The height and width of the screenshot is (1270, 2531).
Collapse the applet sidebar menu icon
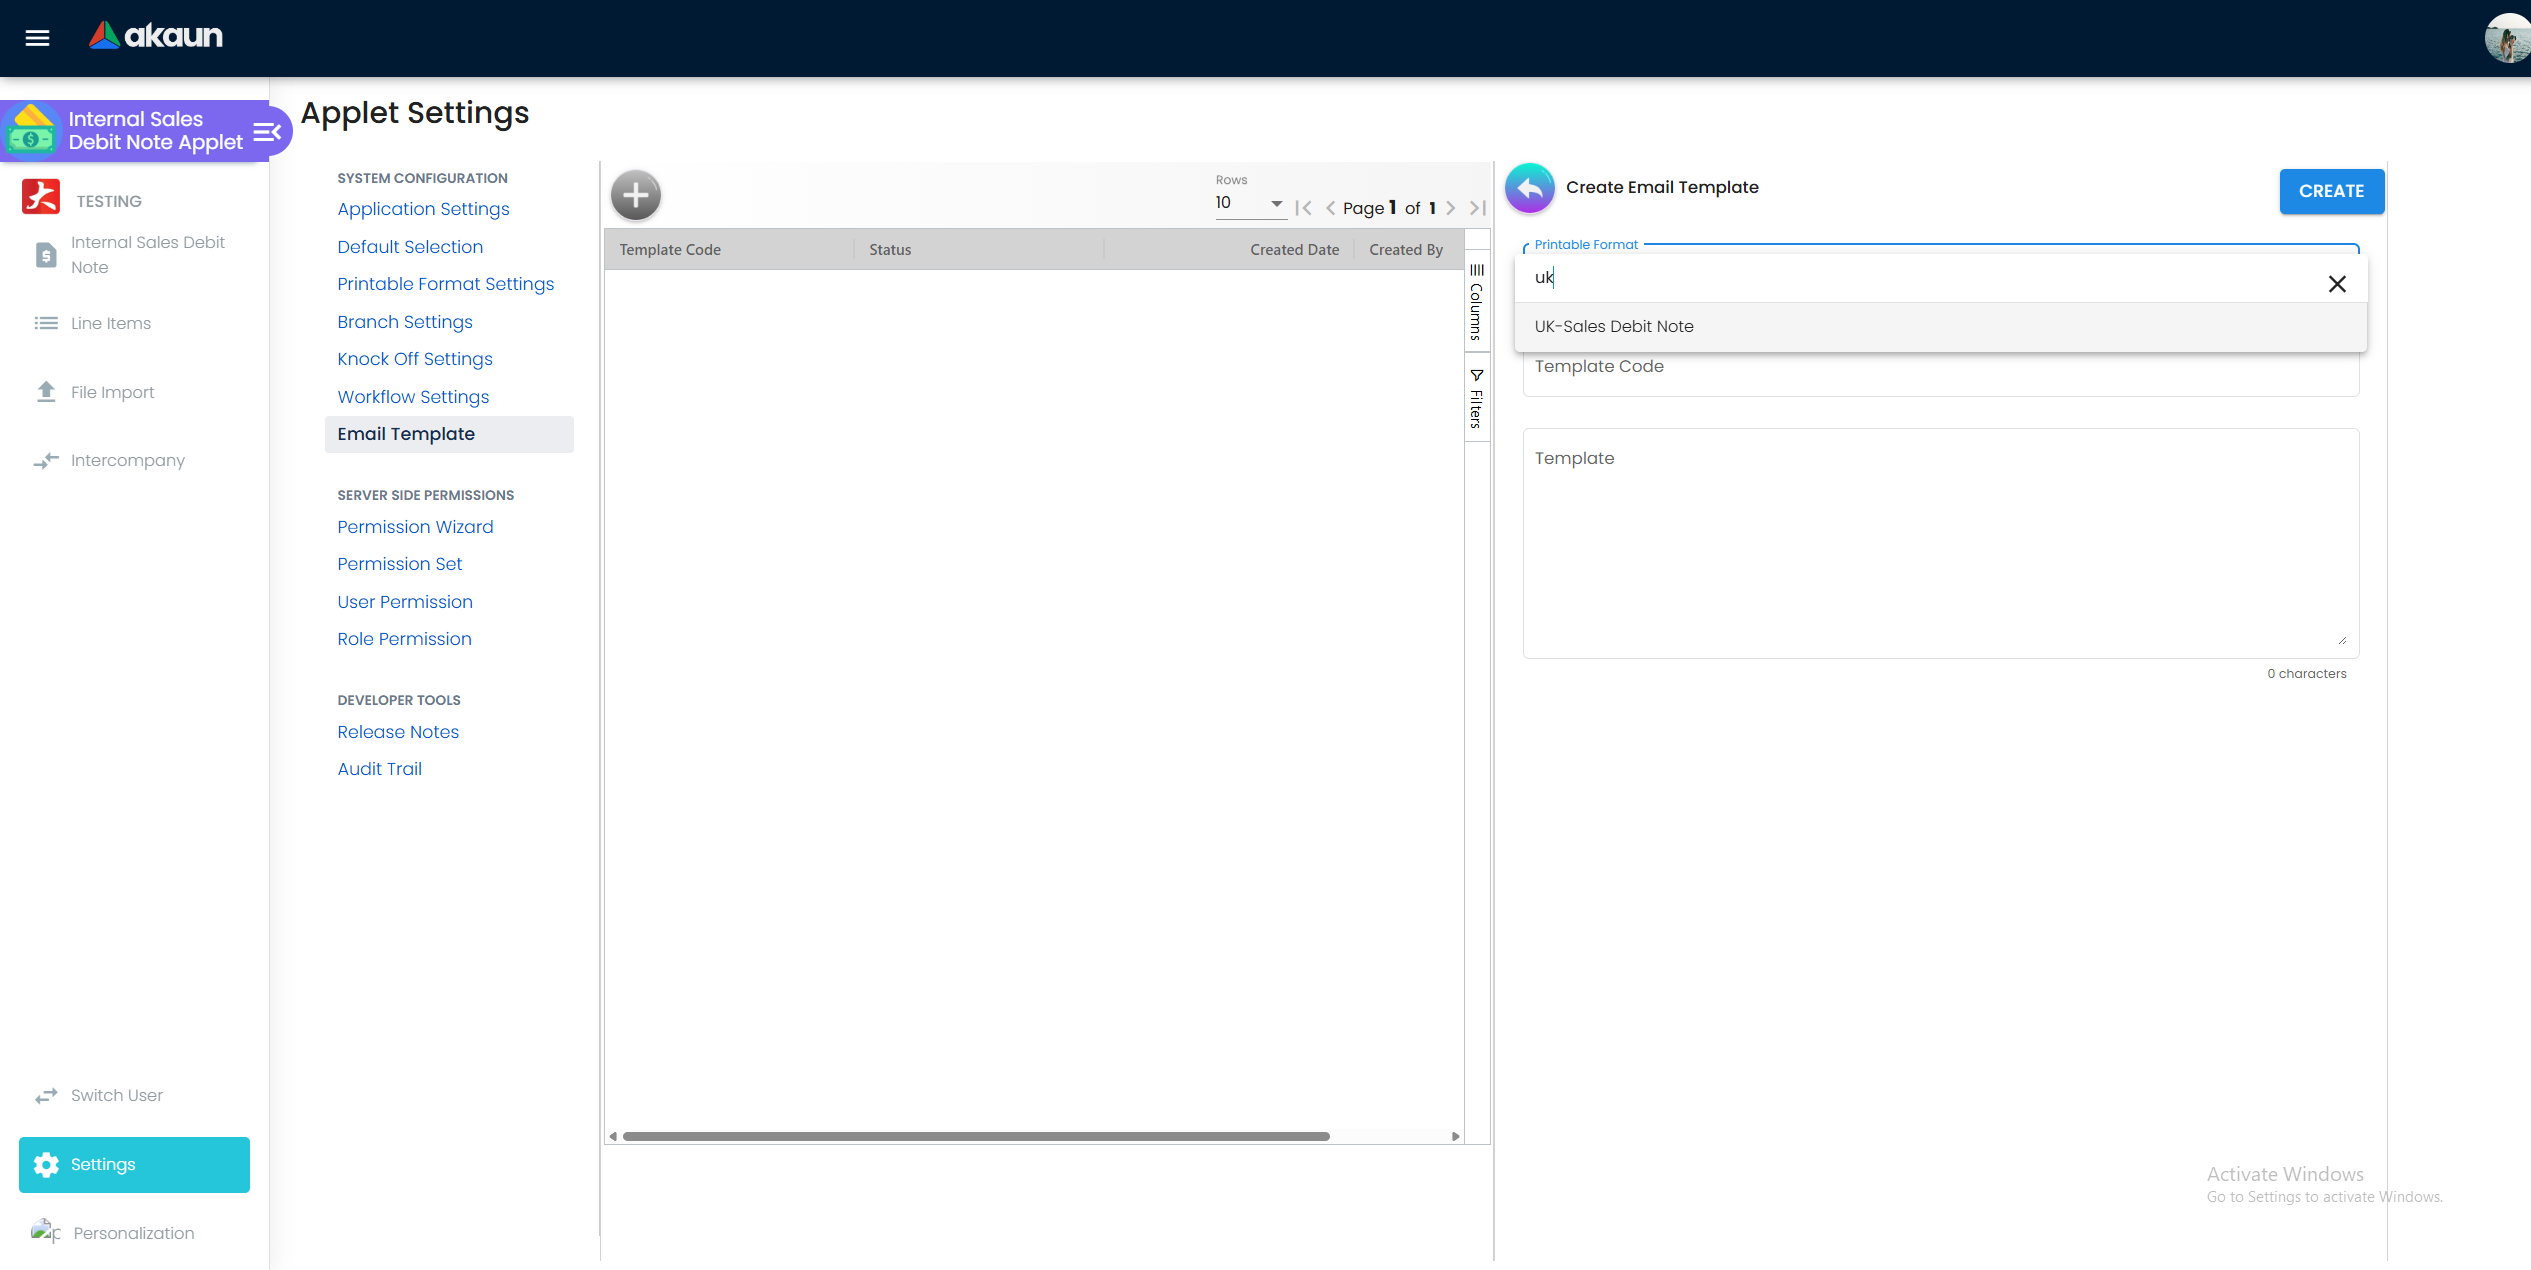coord(267,132)
